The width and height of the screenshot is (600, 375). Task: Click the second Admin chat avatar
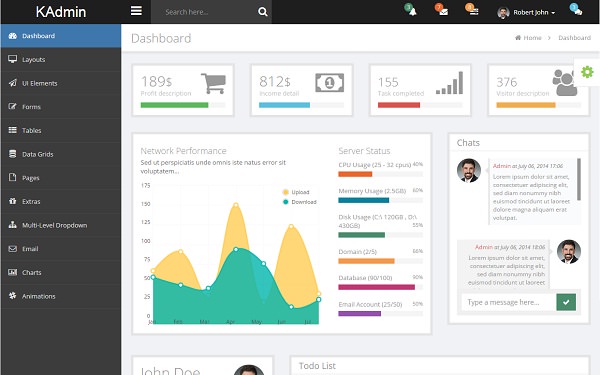(x=569, y=251)
